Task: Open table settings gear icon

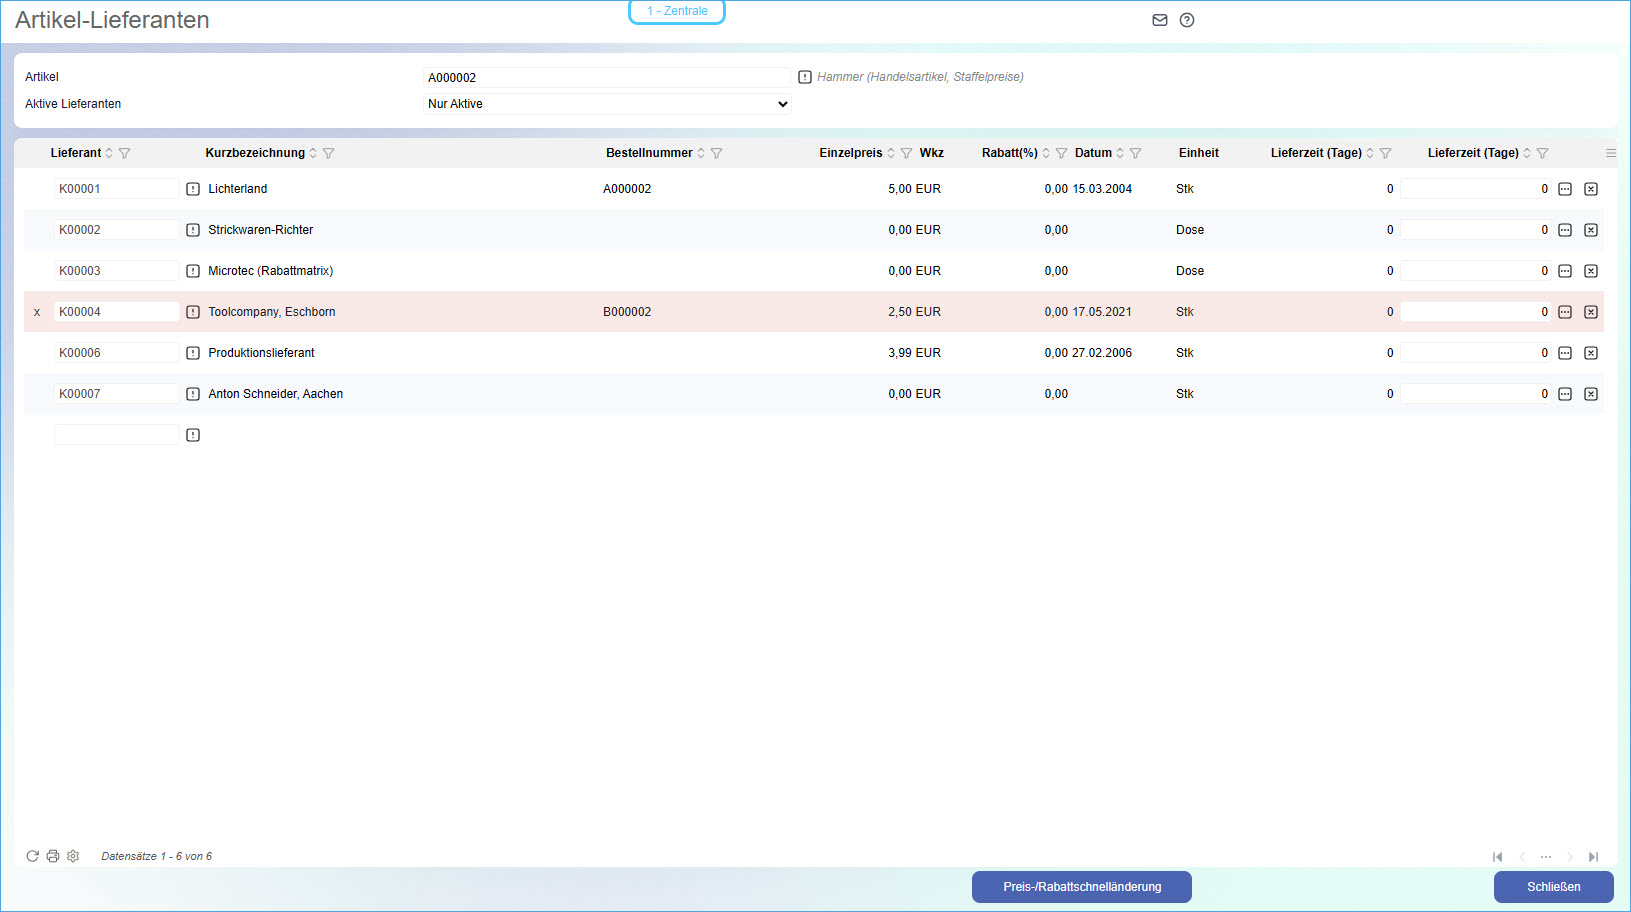Action: click(73, 856)
